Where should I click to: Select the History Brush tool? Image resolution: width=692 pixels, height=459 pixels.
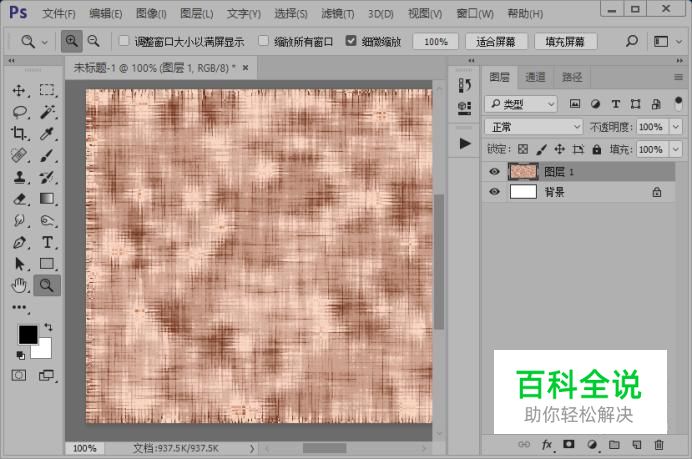(47, 177)
